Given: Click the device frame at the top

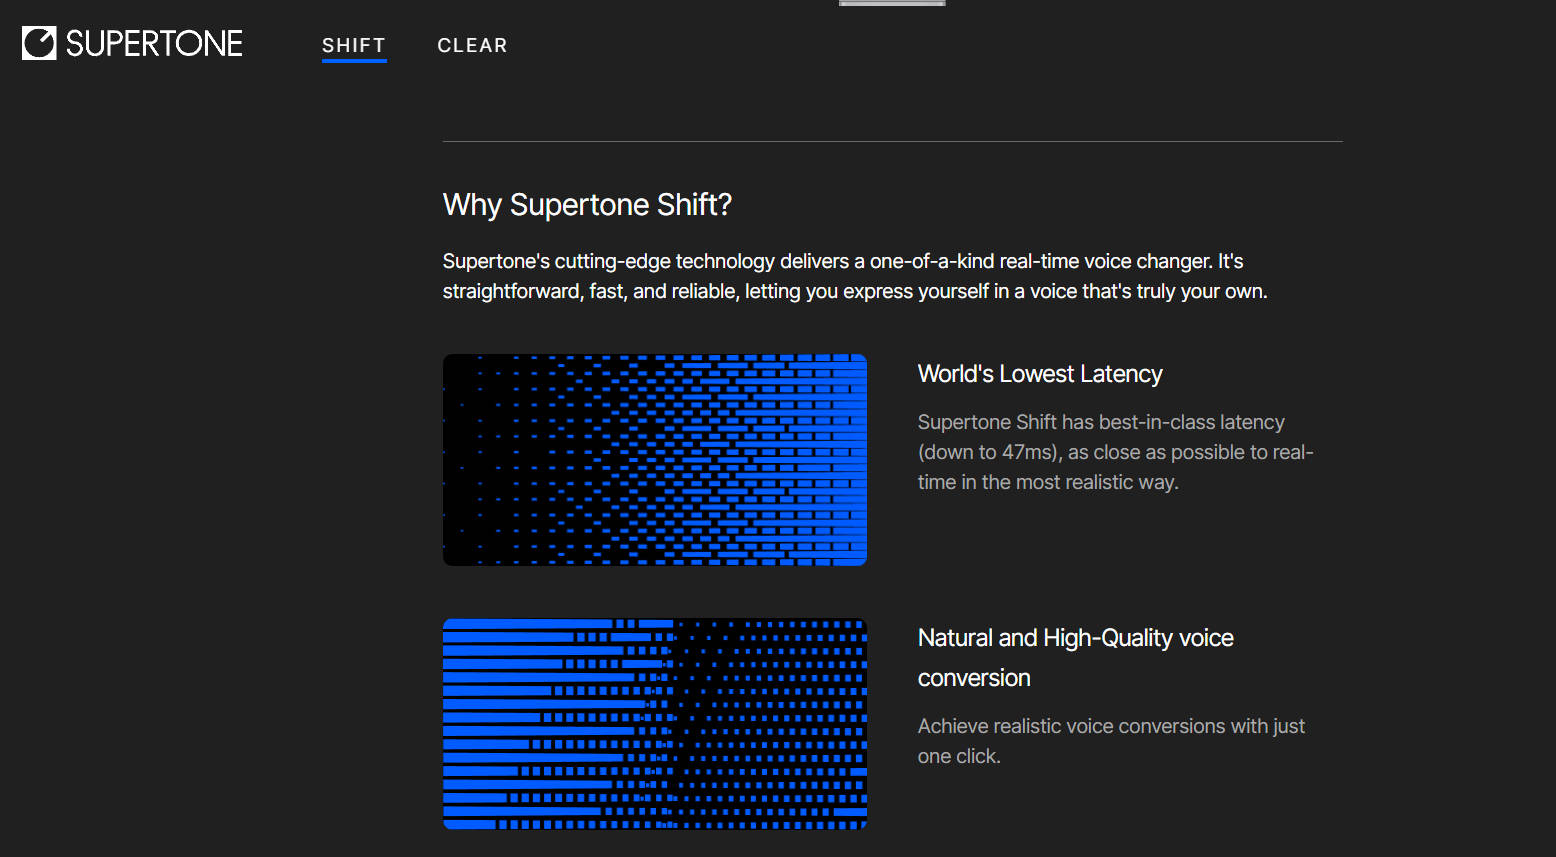Looking at the screenshot, I should click(x=890, y=3).
